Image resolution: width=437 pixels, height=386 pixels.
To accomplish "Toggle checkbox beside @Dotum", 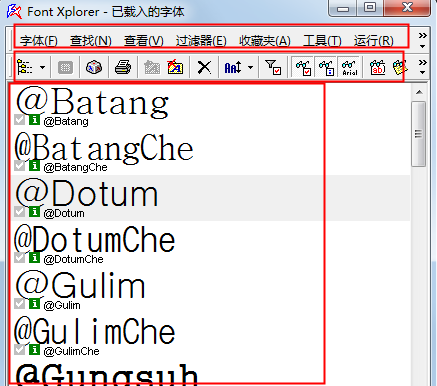I will tap(20, 212).
